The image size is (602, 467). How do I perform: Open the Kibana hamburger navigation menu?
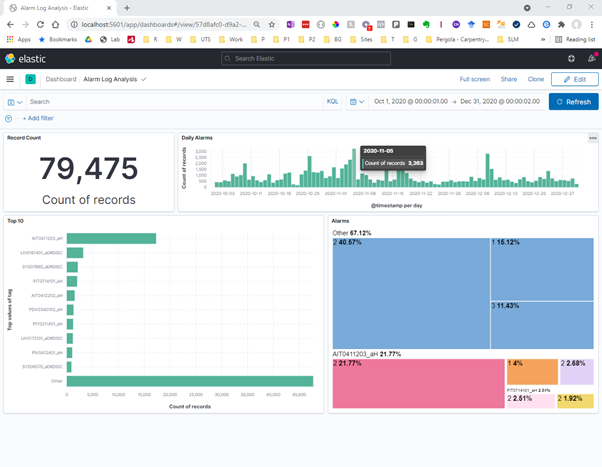(x=10, y=79)
